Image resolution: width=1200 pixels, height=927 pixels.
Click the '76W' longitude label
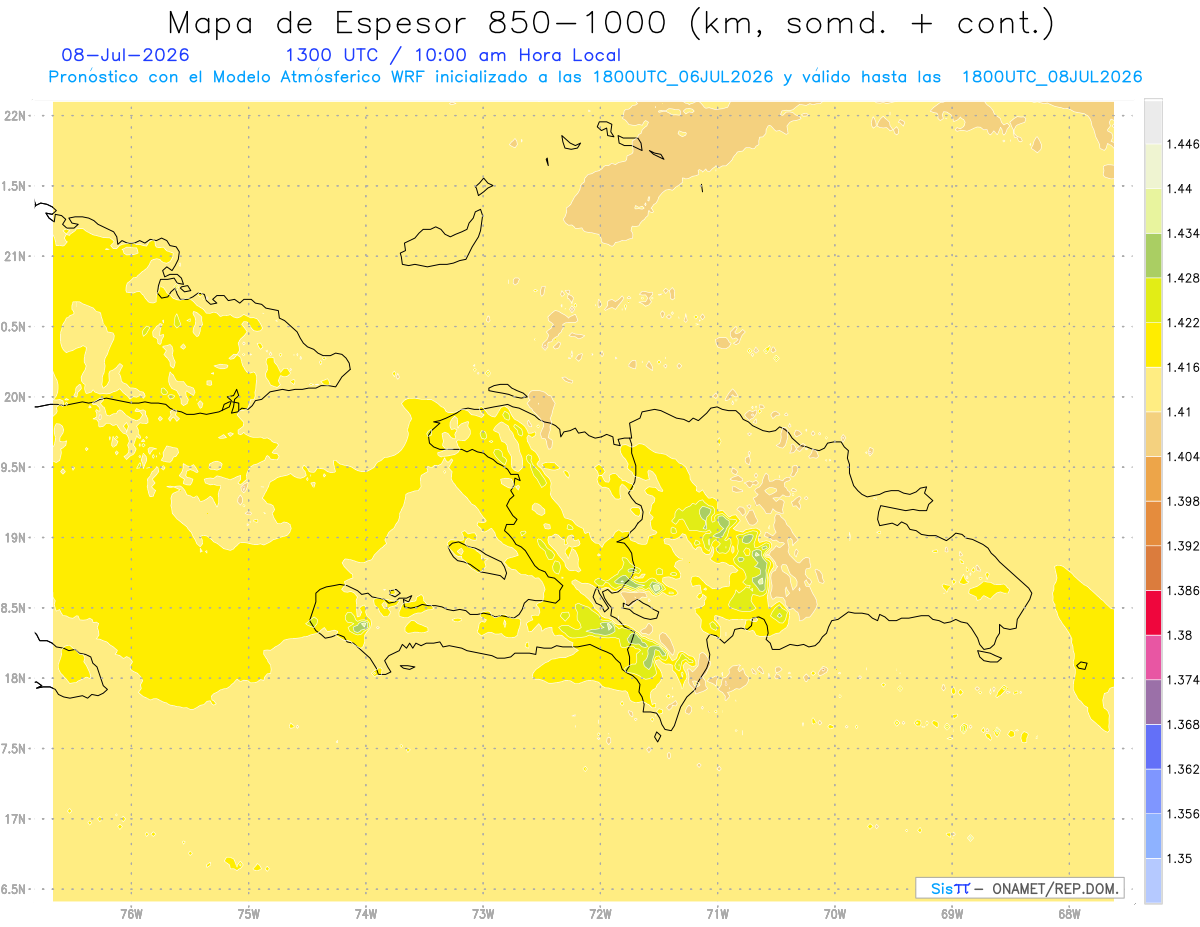pos(131,913)
